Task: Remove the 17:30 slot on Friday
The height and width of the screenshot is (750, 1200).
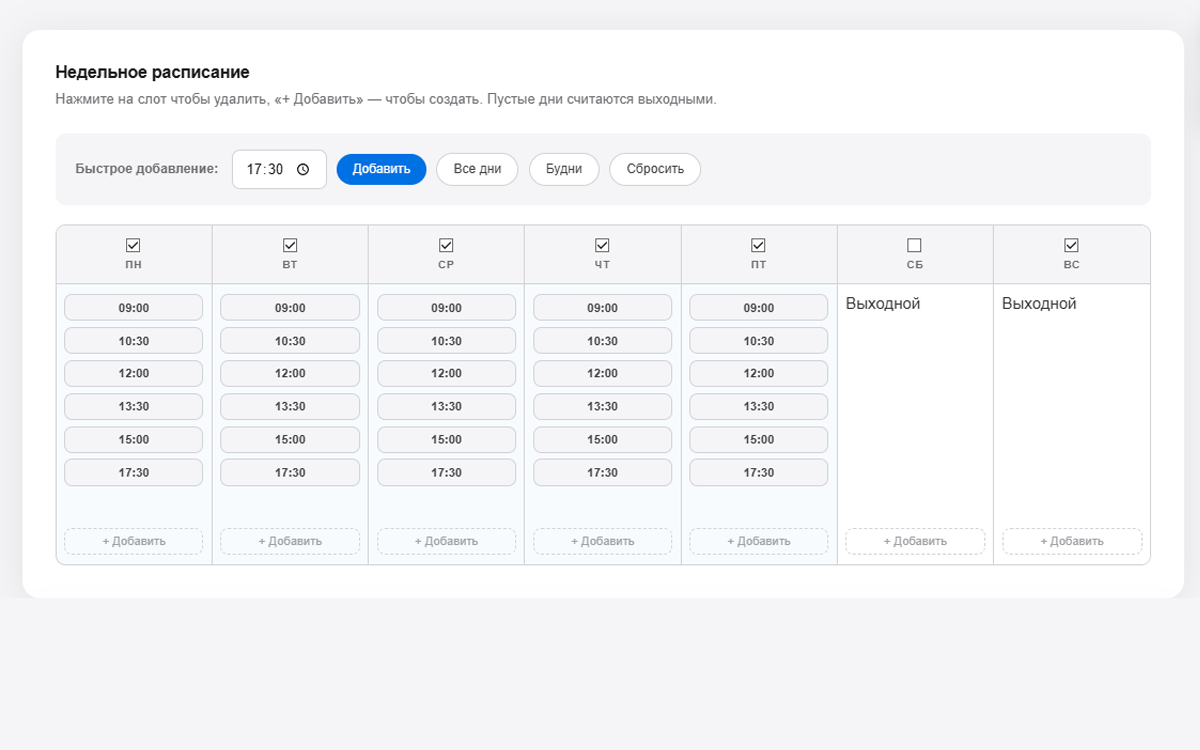Action: tap(758, 472)
